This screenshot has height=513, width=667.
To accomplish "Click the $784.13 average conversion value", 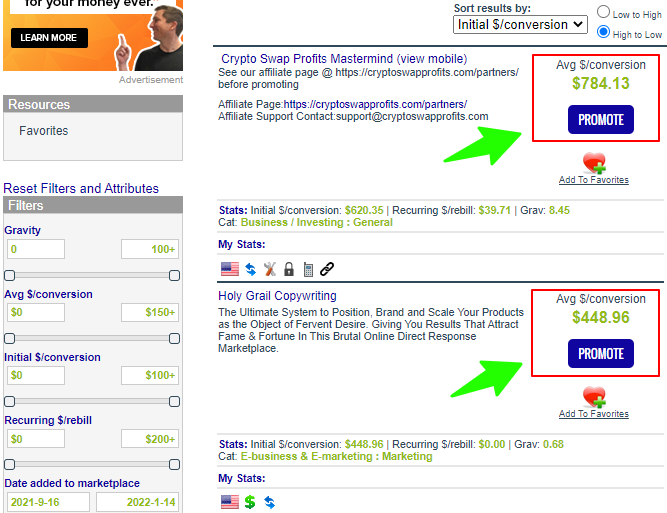I will (x=601, y=83).
